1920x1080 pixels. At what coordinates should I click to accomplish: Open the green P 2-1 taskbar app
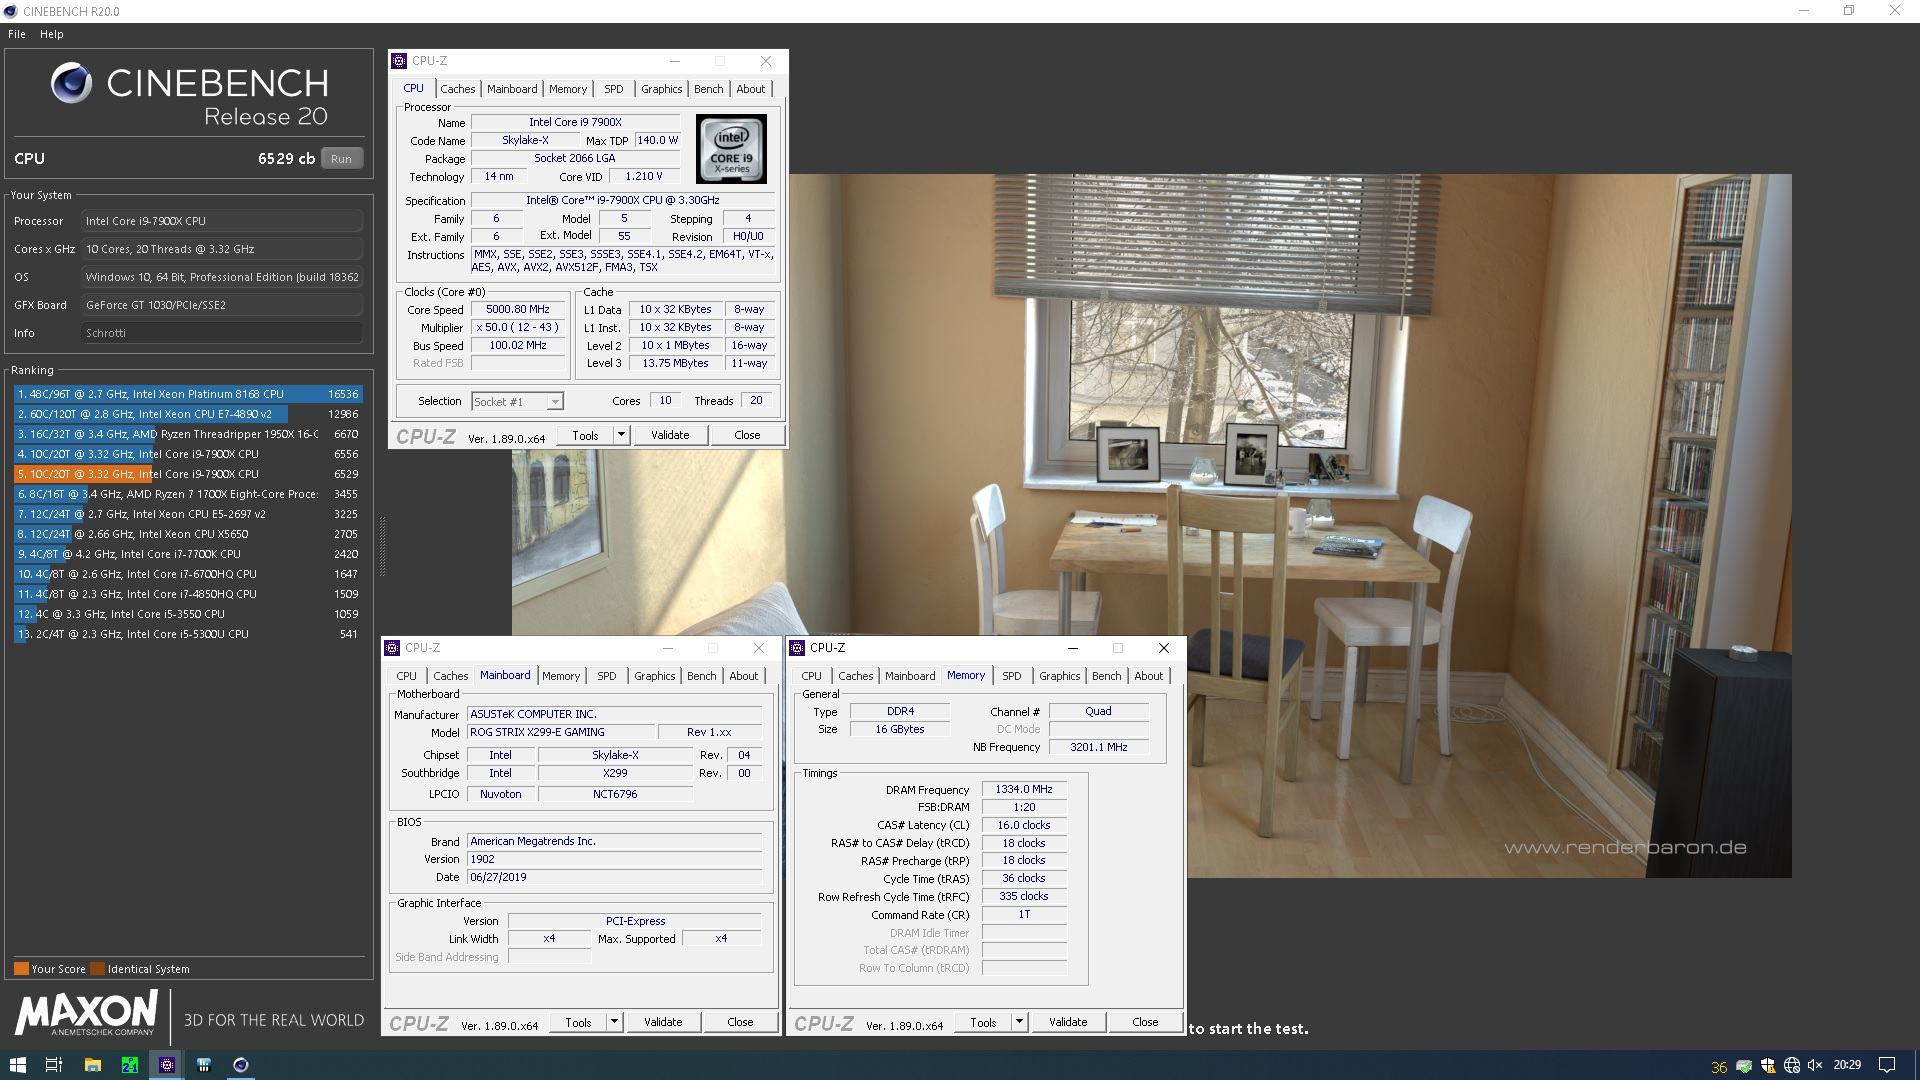point(129,1065)
